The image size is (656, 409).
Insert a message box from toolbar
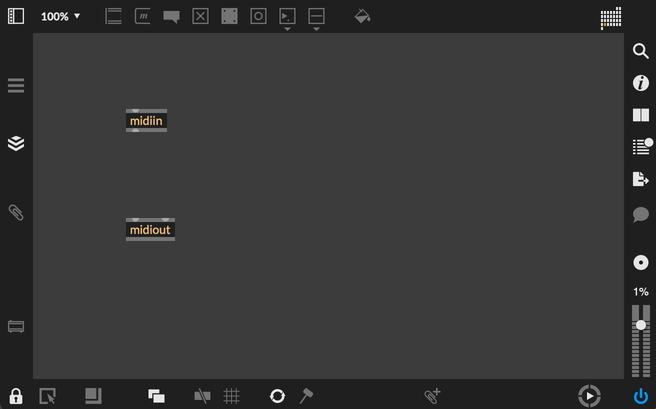tap(143, 16)
